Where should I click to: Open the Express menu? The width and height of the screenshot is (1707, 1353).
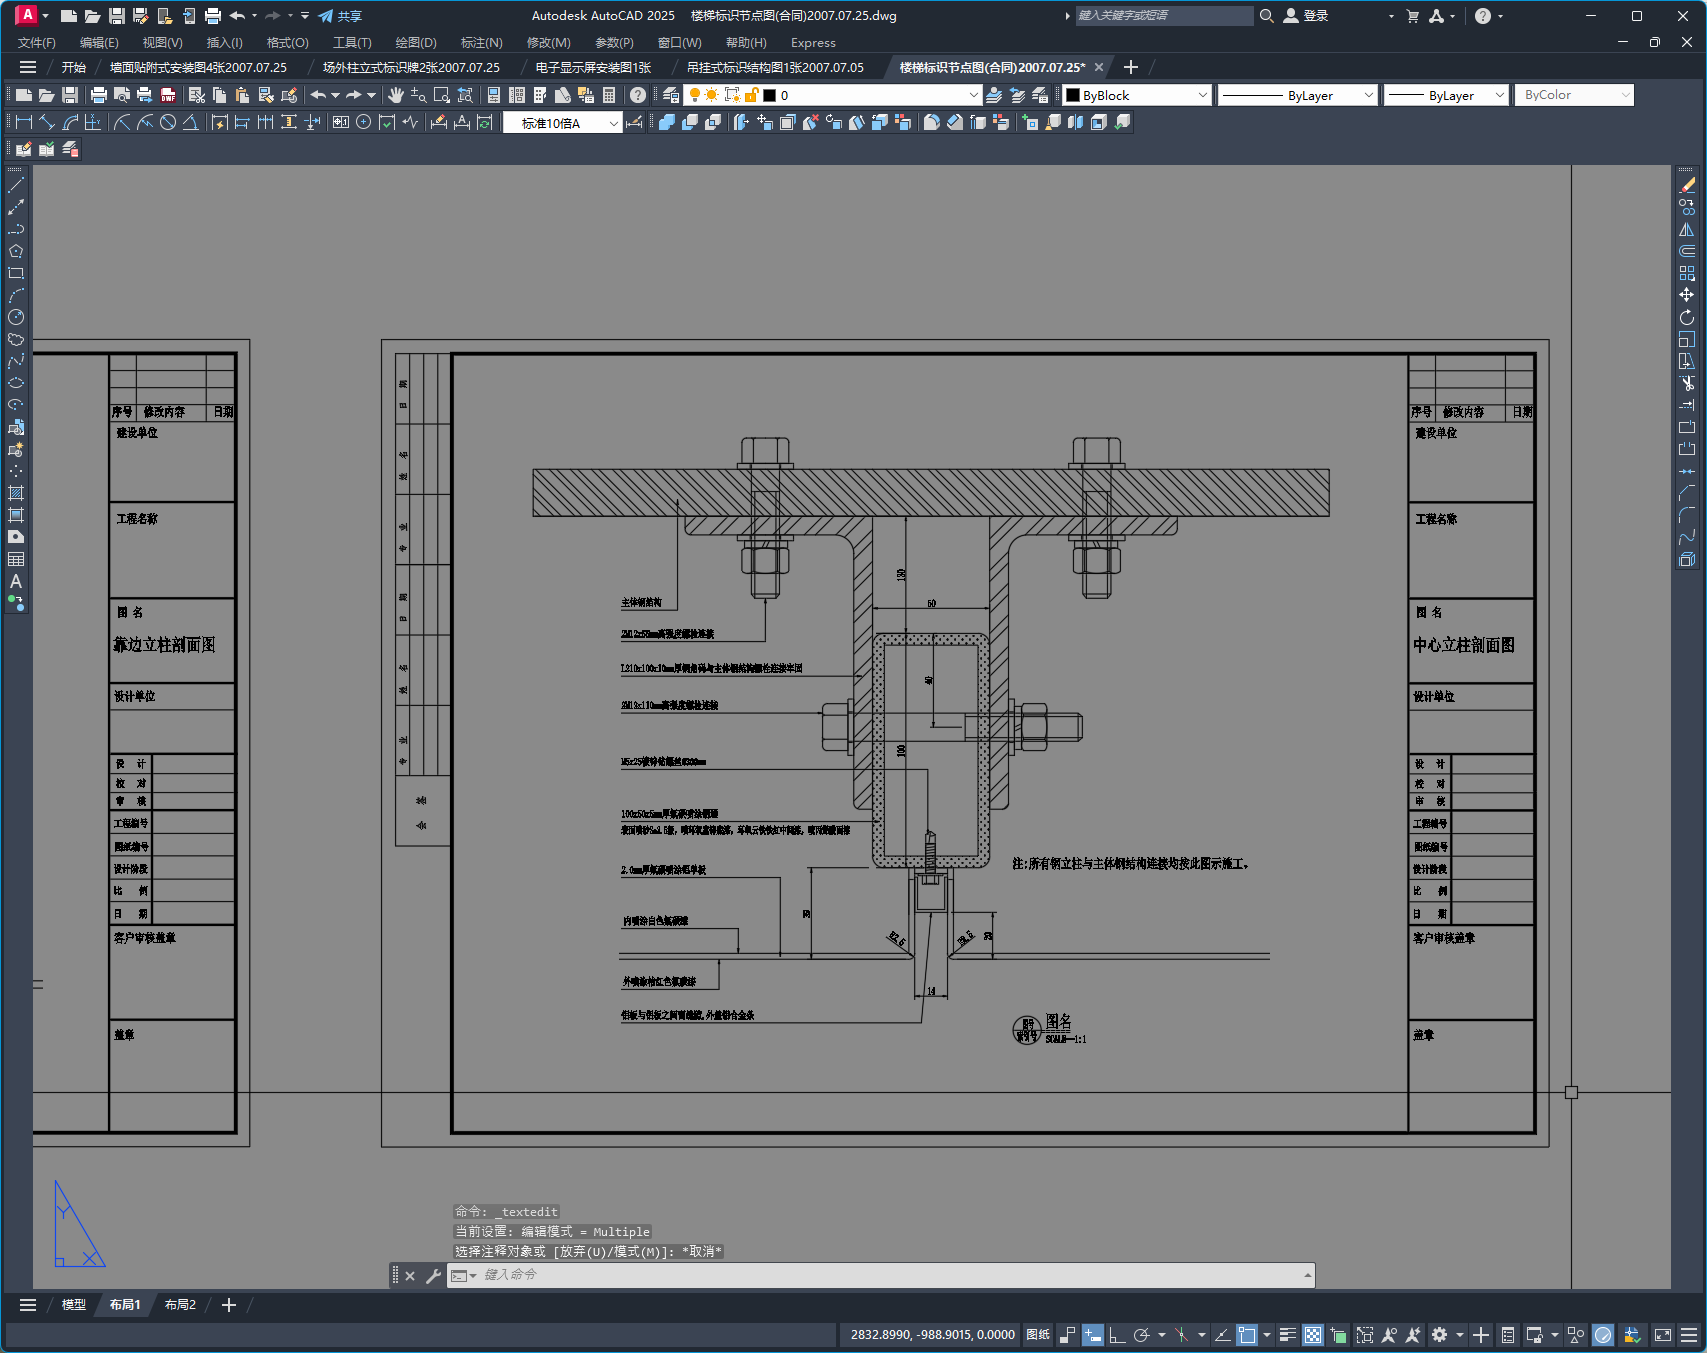(x=813, y=43)
